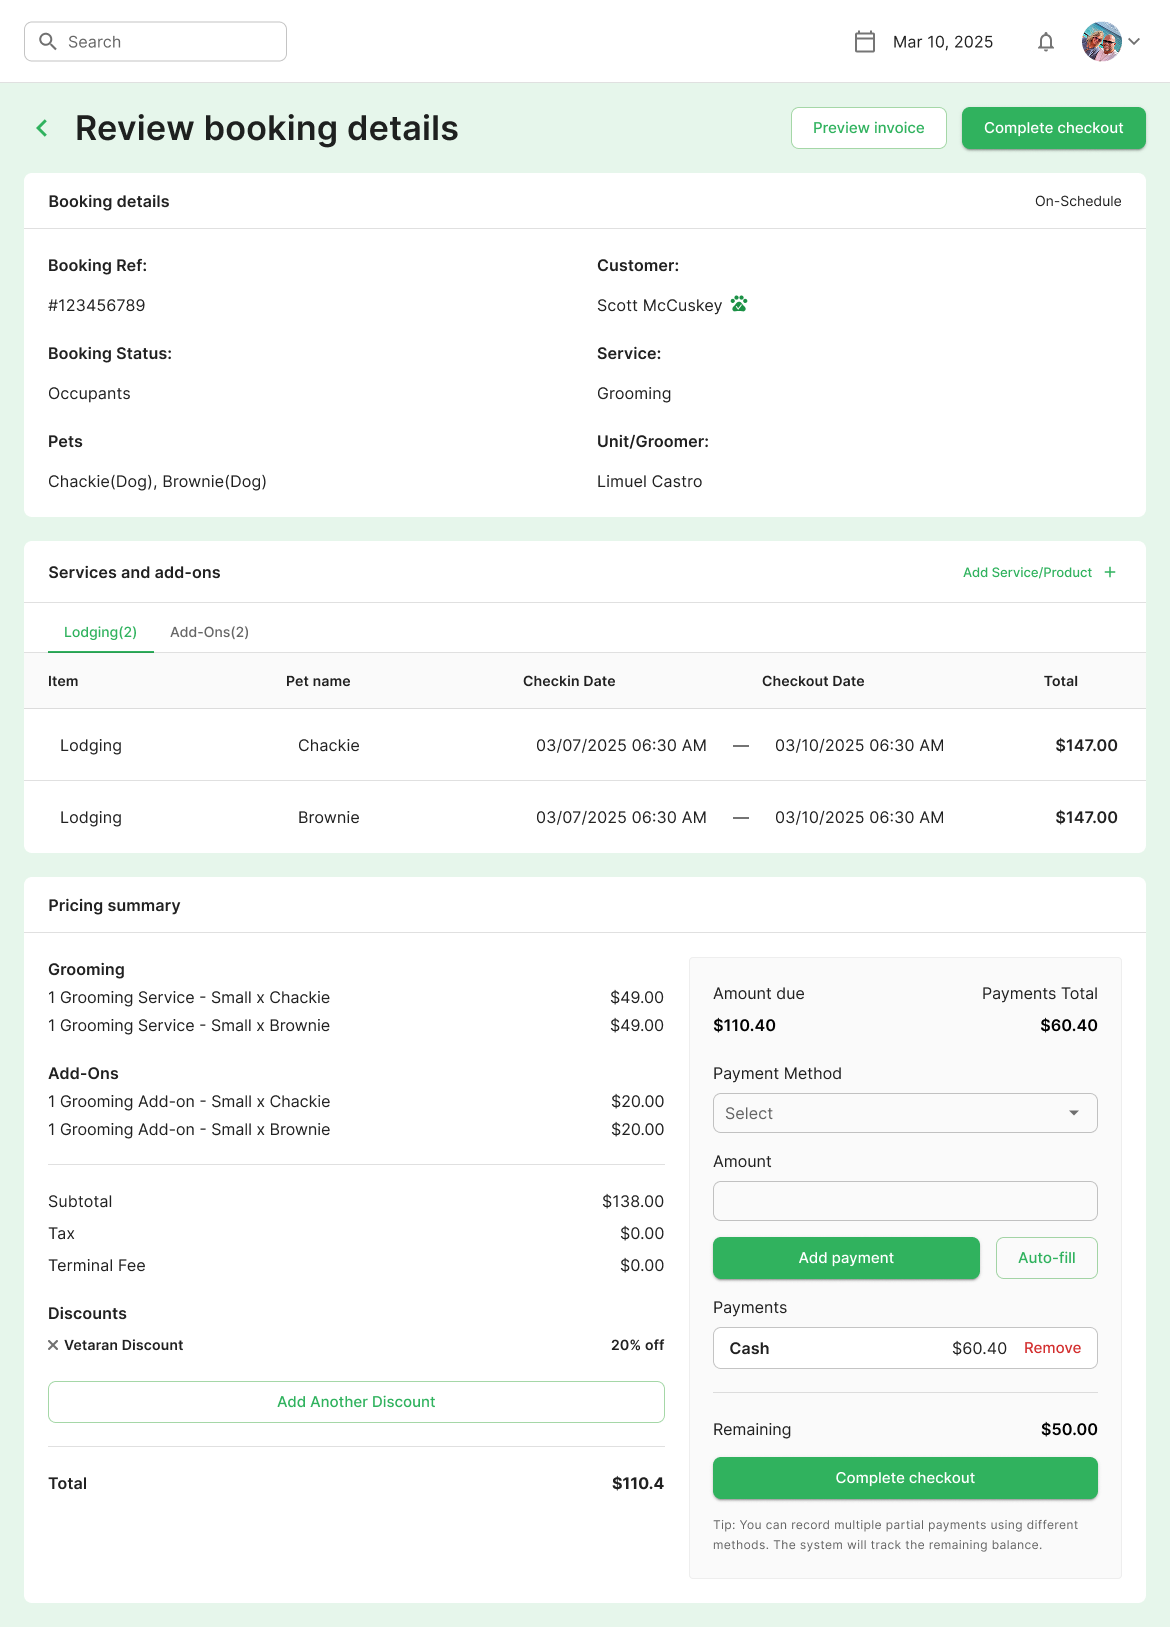Click the Checkin Date column header

pos(569,681)
